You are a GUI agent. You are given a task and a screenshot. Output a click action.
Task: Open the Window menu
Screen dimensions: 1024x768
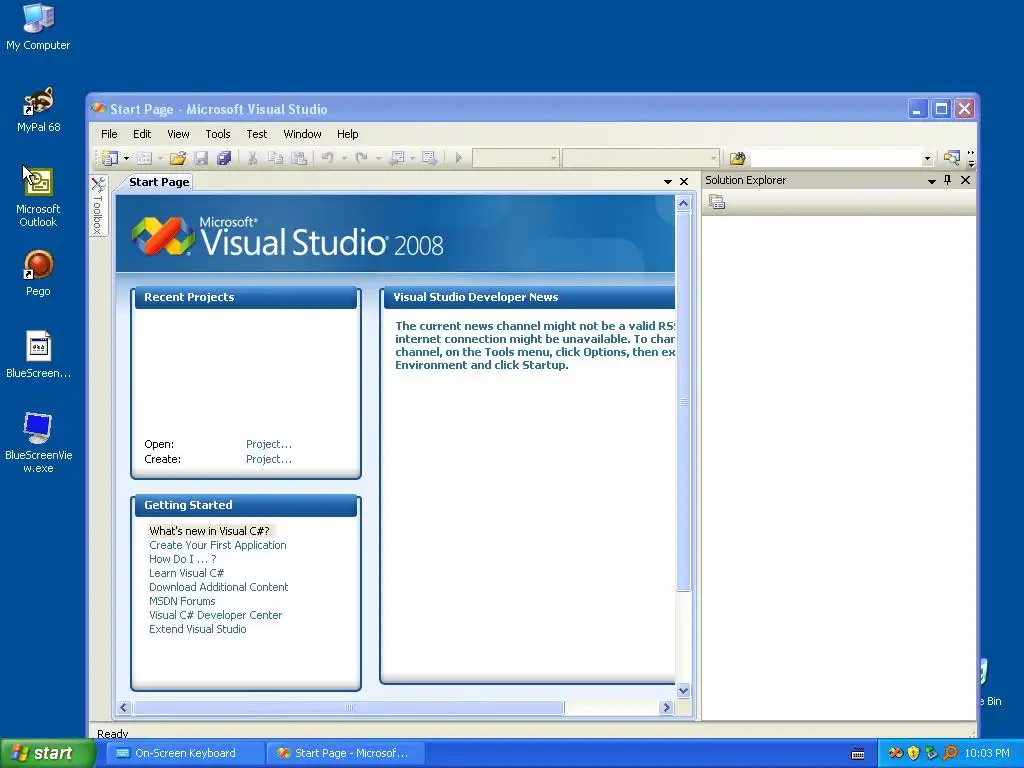click(x=302, y=134)
